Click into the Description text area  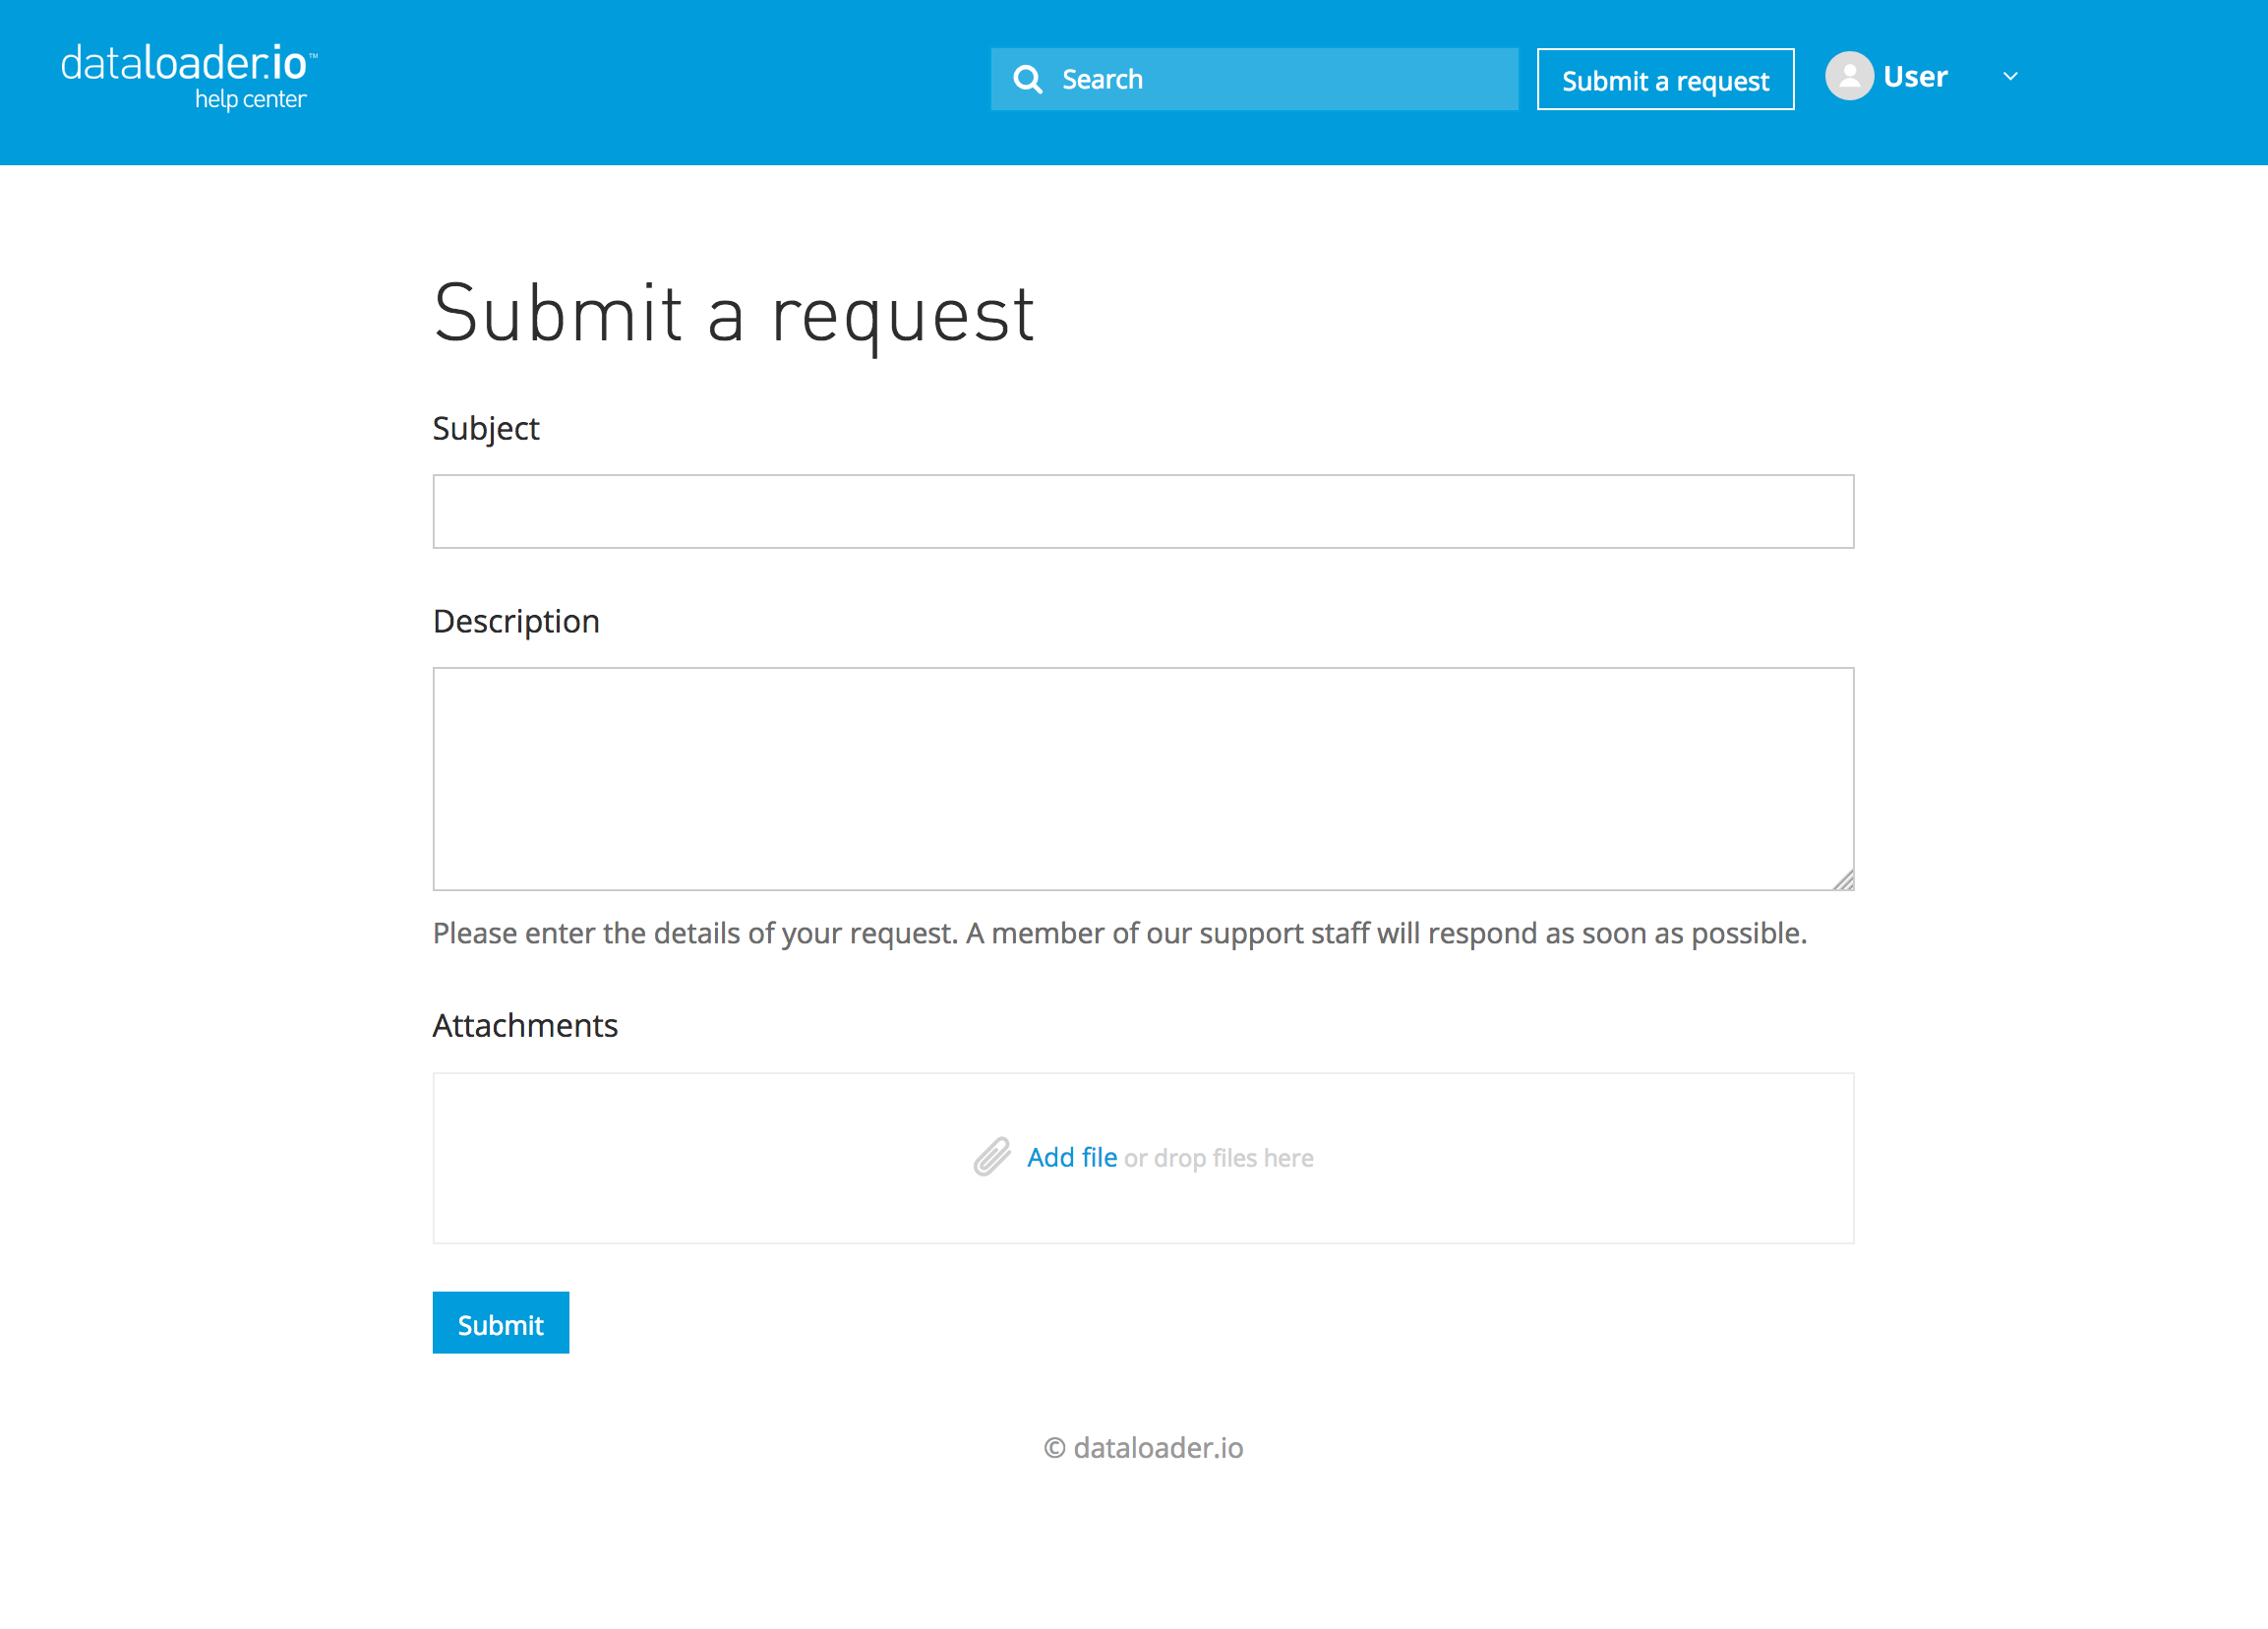1143,778
